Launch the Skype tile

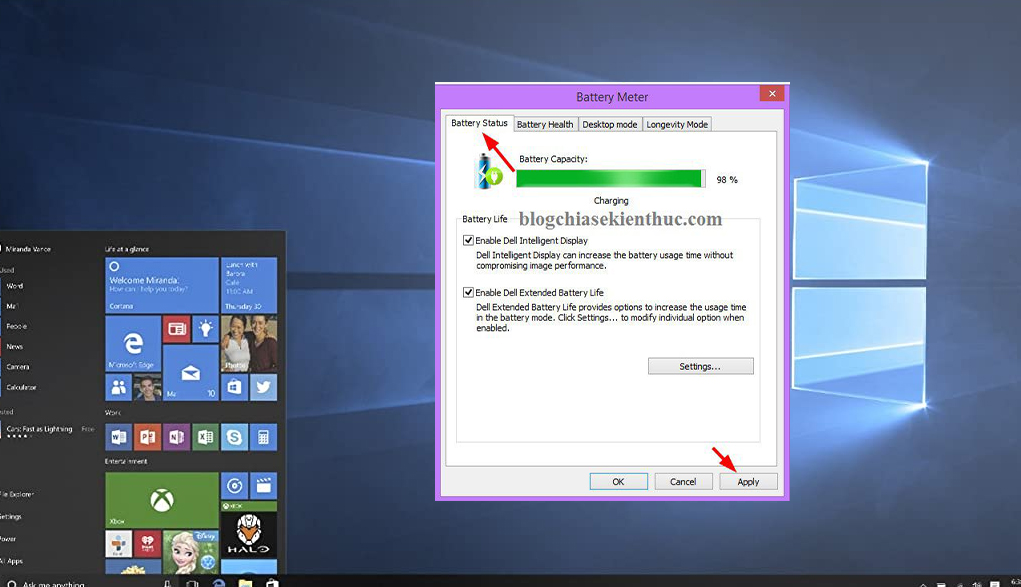point(234,437)
